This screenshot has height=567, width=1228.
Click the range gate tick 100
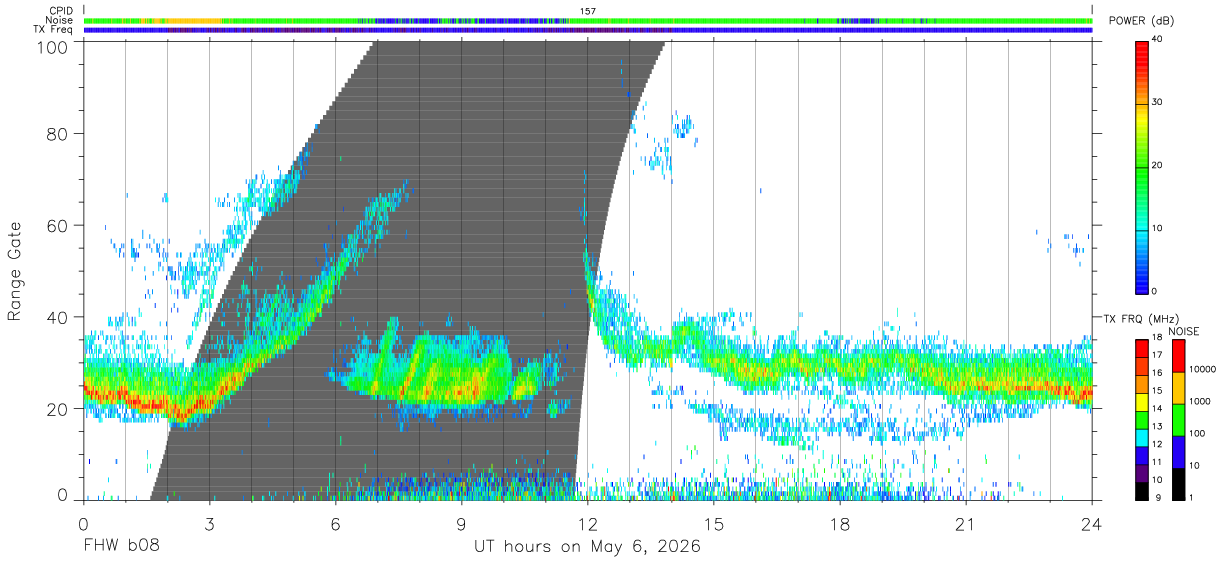(51, 46)
